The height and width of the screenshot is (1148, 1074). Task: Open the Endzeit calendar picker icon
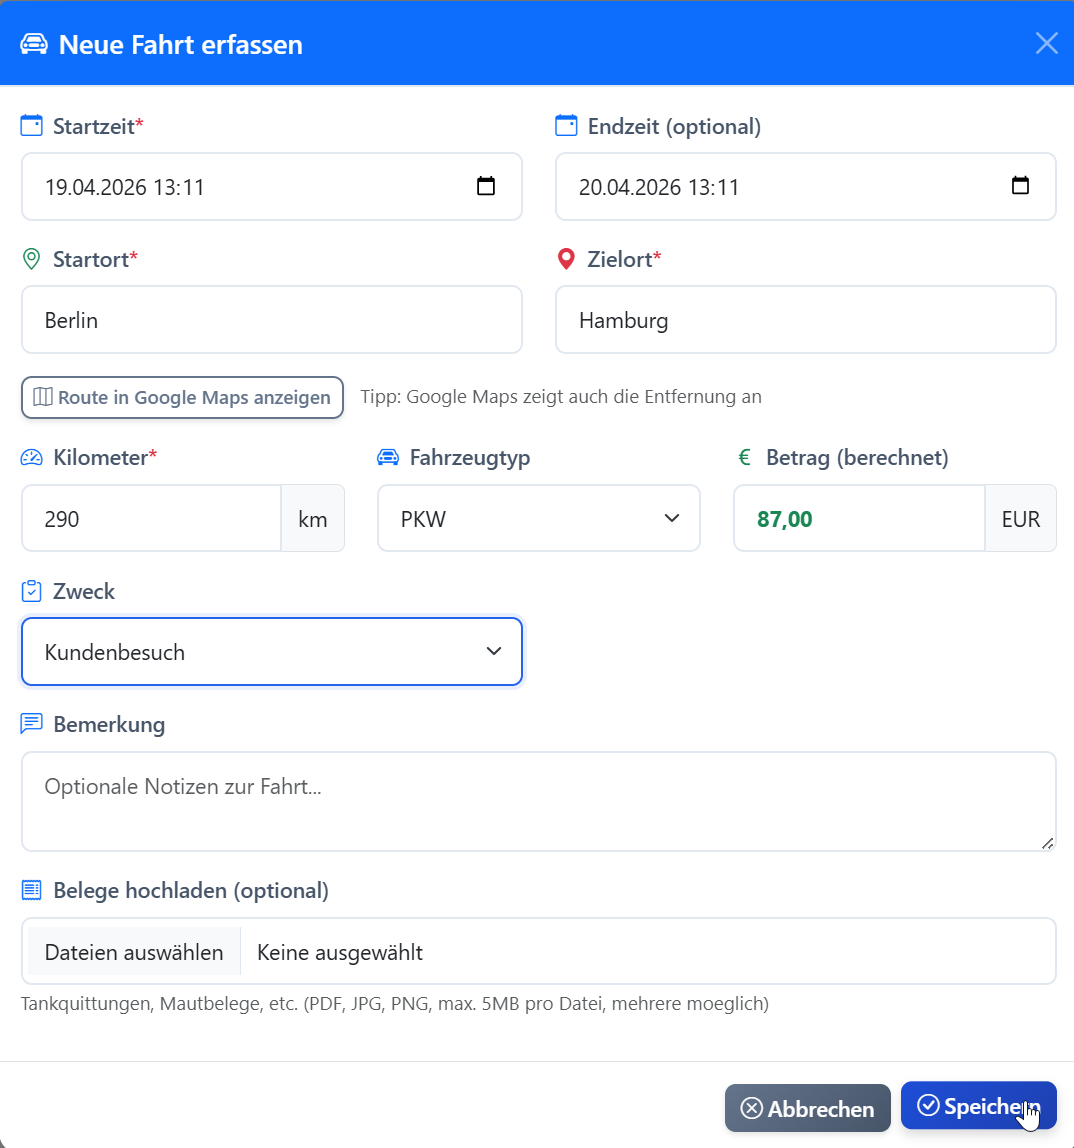click(x=1020, y=186)
